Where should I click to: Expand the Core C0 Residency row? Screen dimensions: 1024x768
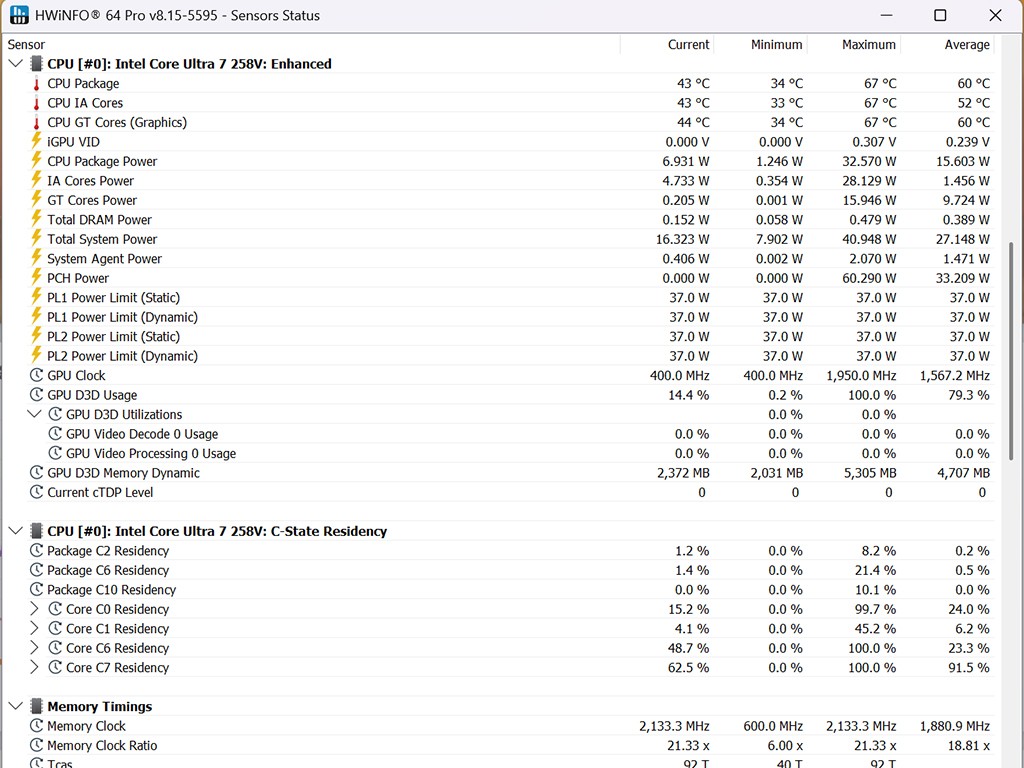[x=34, y=609]
